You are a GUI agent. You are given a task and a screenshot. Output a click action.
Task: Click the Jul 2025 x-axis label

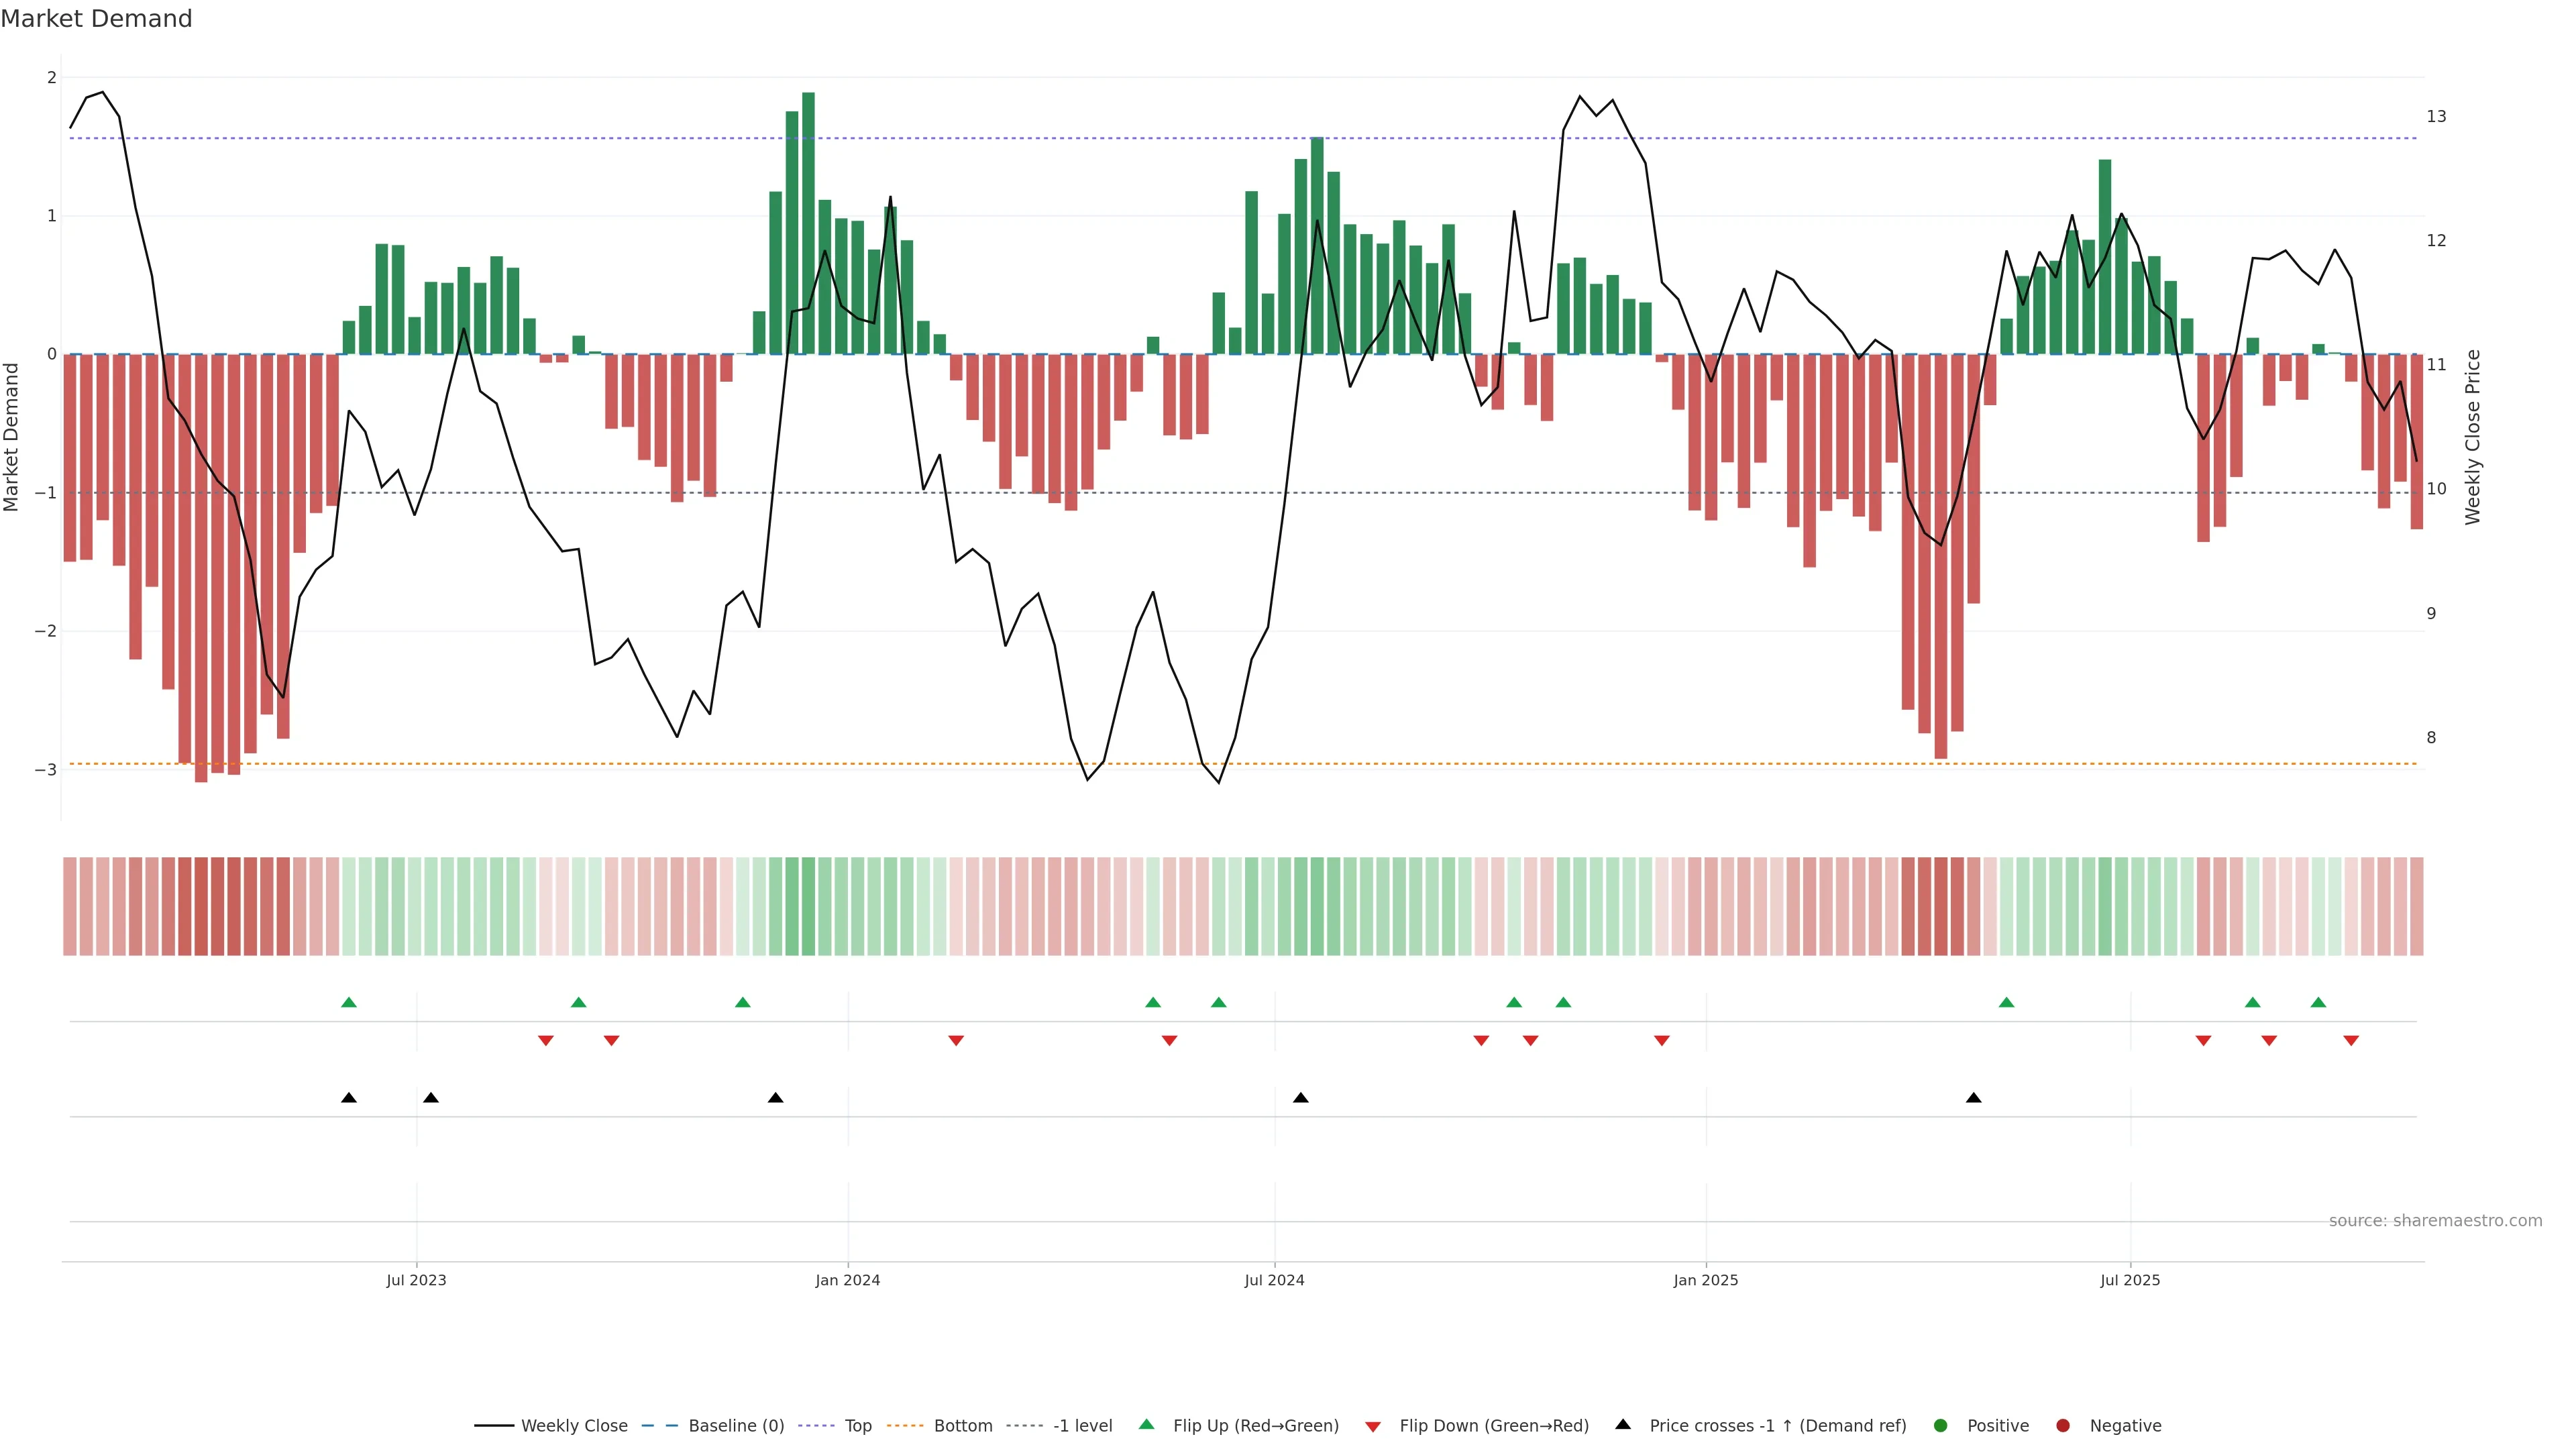(x=2130, y=1280)
